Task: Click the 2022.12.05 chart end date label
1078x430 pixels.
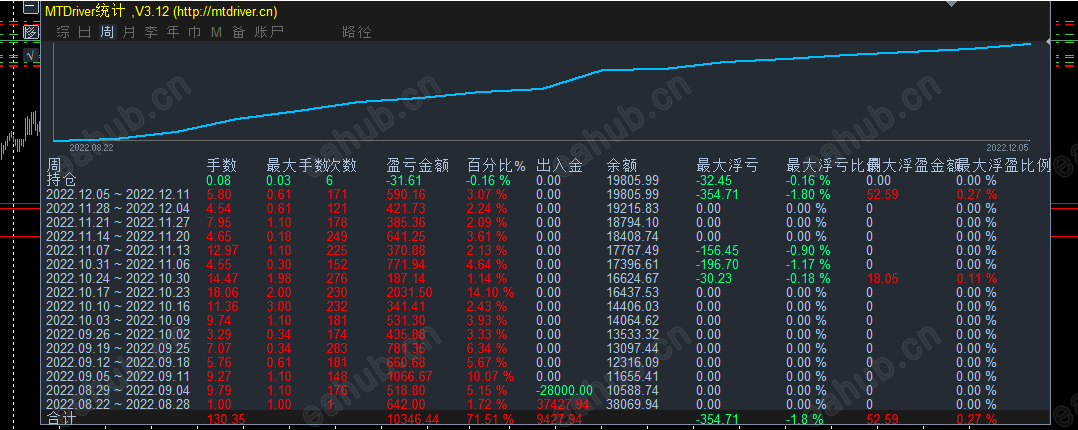Action: (1007, 147)
